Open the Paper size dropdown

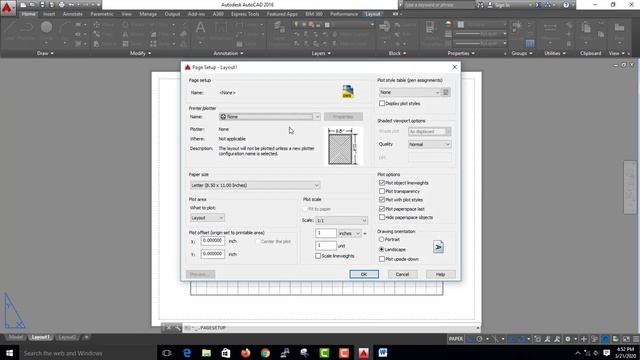click(255, 185)
